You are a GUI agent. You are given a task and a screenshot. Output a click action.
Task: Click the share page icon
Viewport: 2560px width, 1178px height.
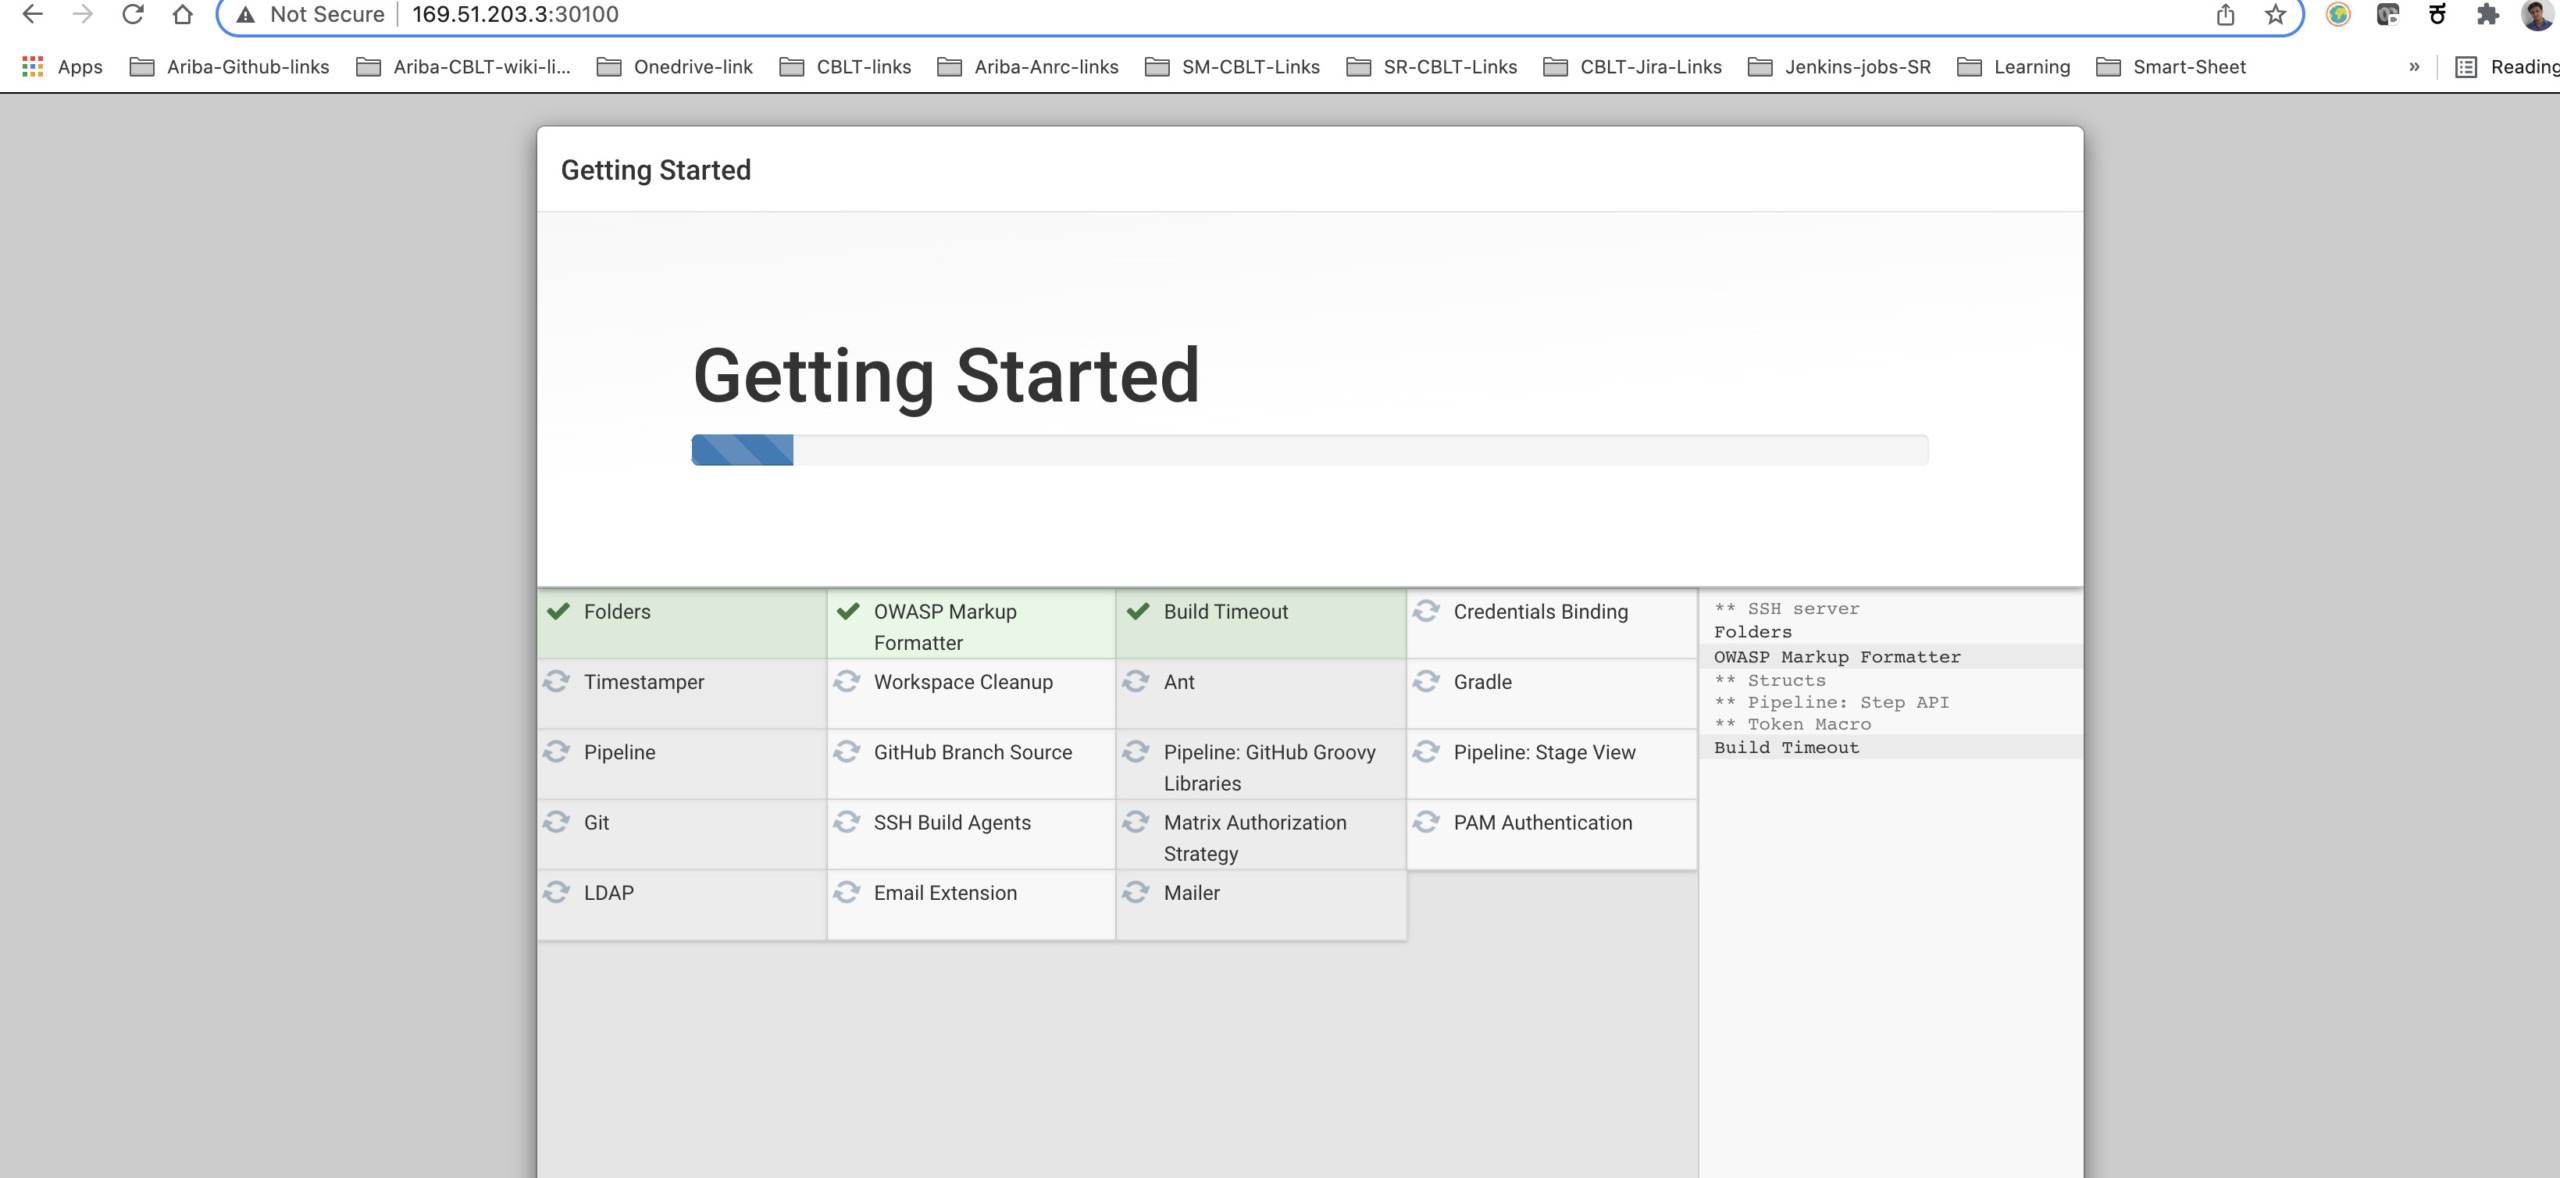(x=2225, y=14)
